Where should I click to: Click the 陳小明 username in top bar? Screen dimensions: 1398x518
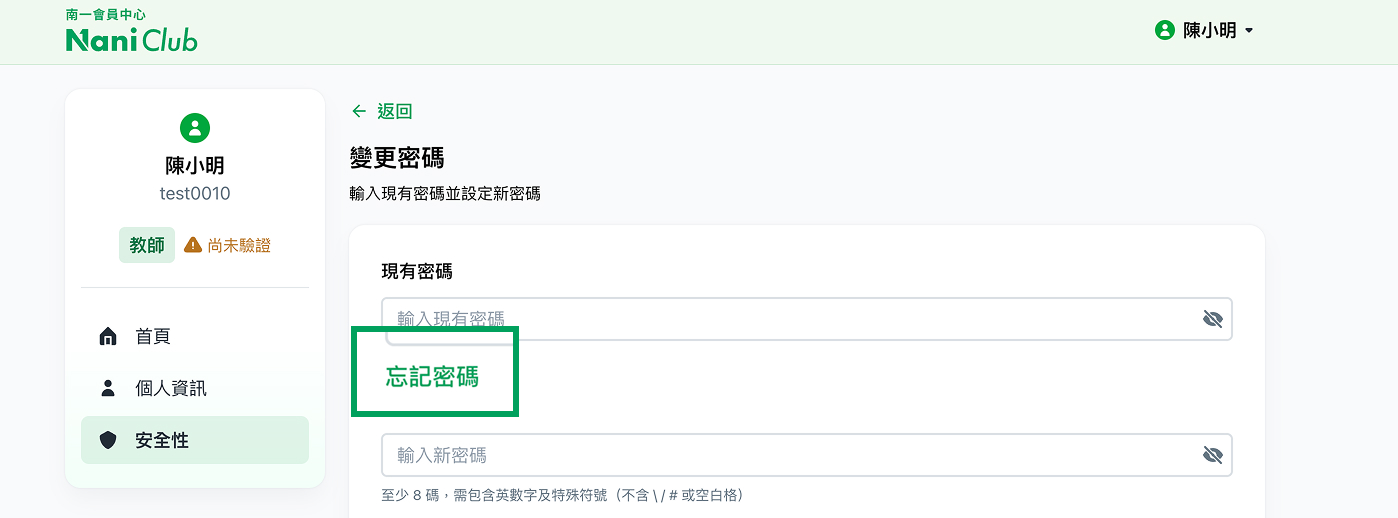(x=1210, y=31)
